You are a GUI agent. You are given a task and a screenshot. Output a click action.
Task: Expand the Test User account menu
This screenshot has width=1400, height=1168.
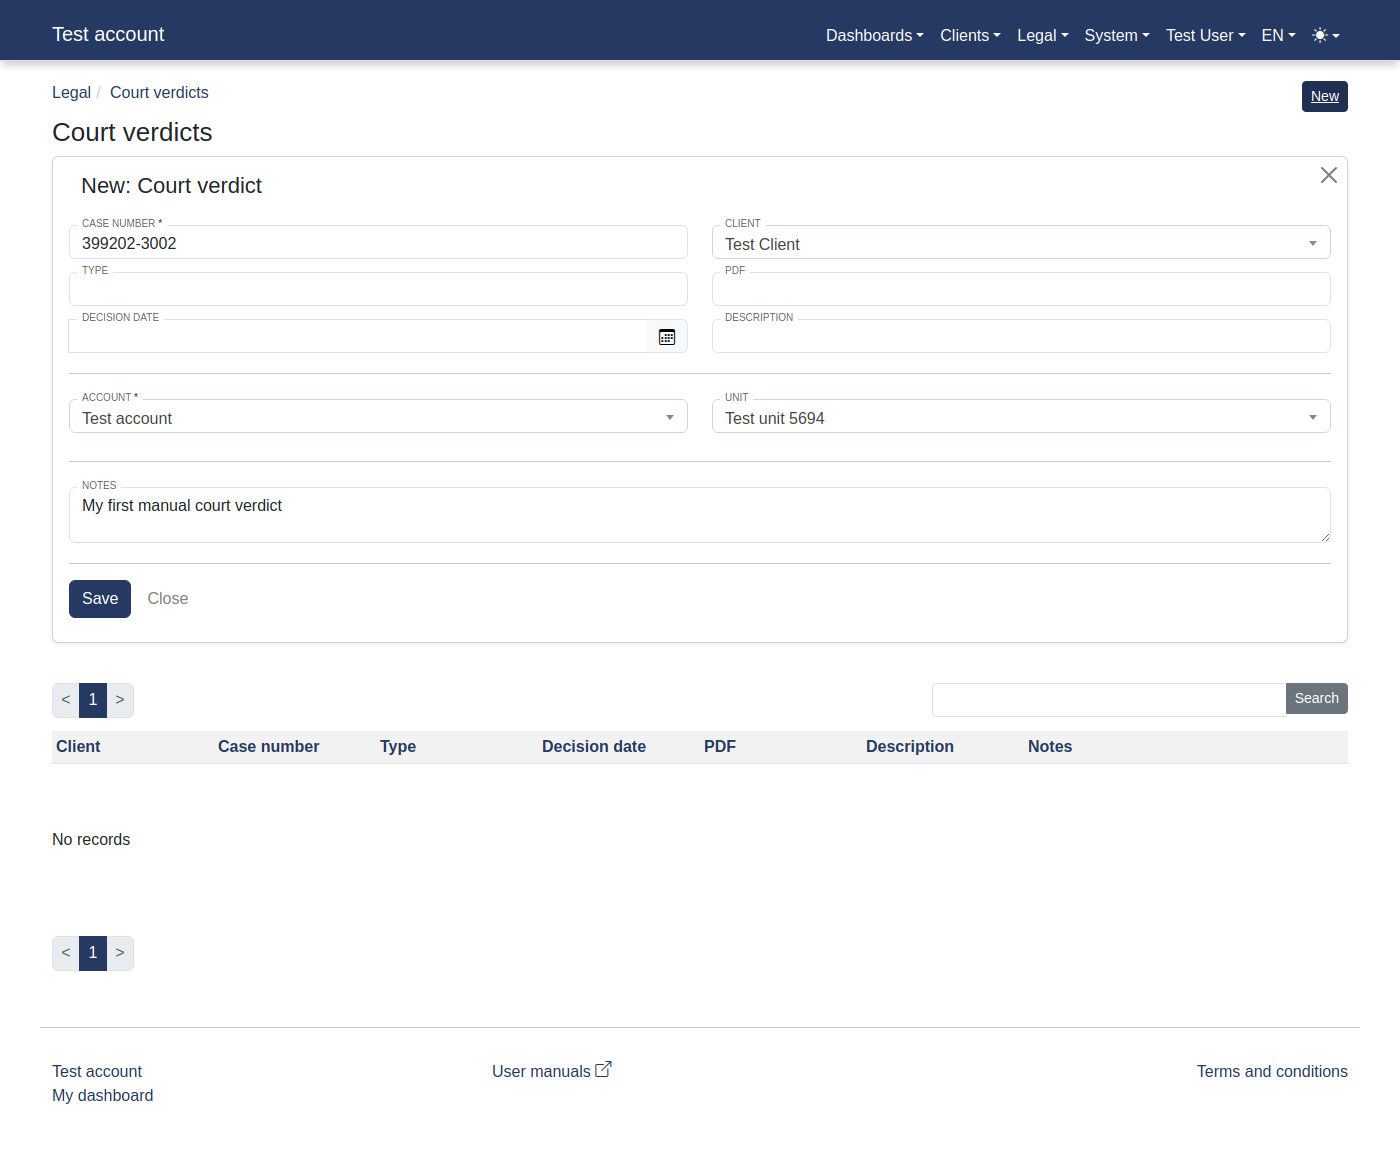point(1205,35)
